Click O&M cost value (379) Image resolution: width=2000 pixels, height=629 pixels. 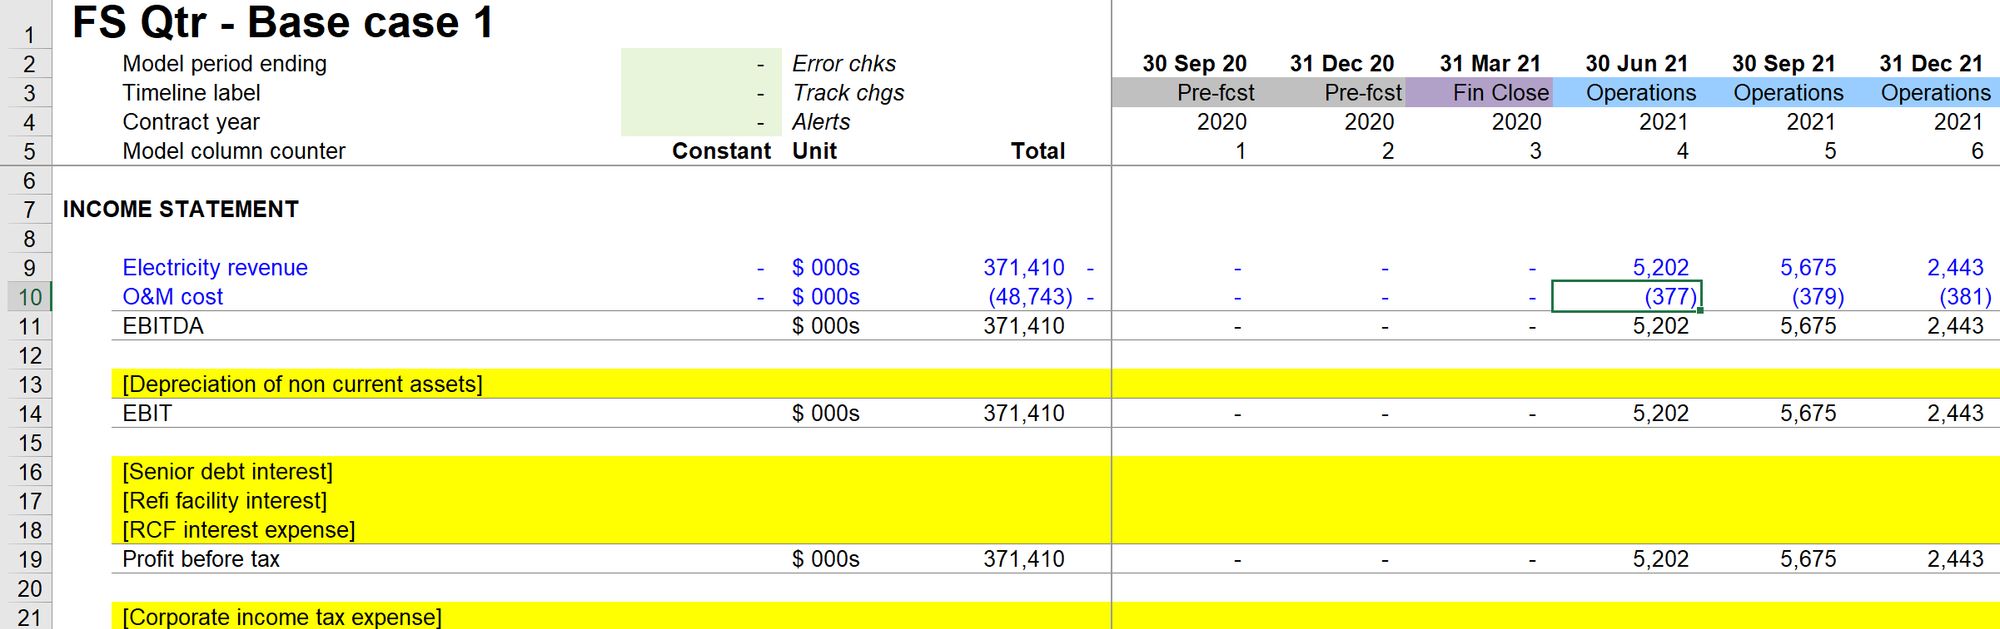[1817, 297]
